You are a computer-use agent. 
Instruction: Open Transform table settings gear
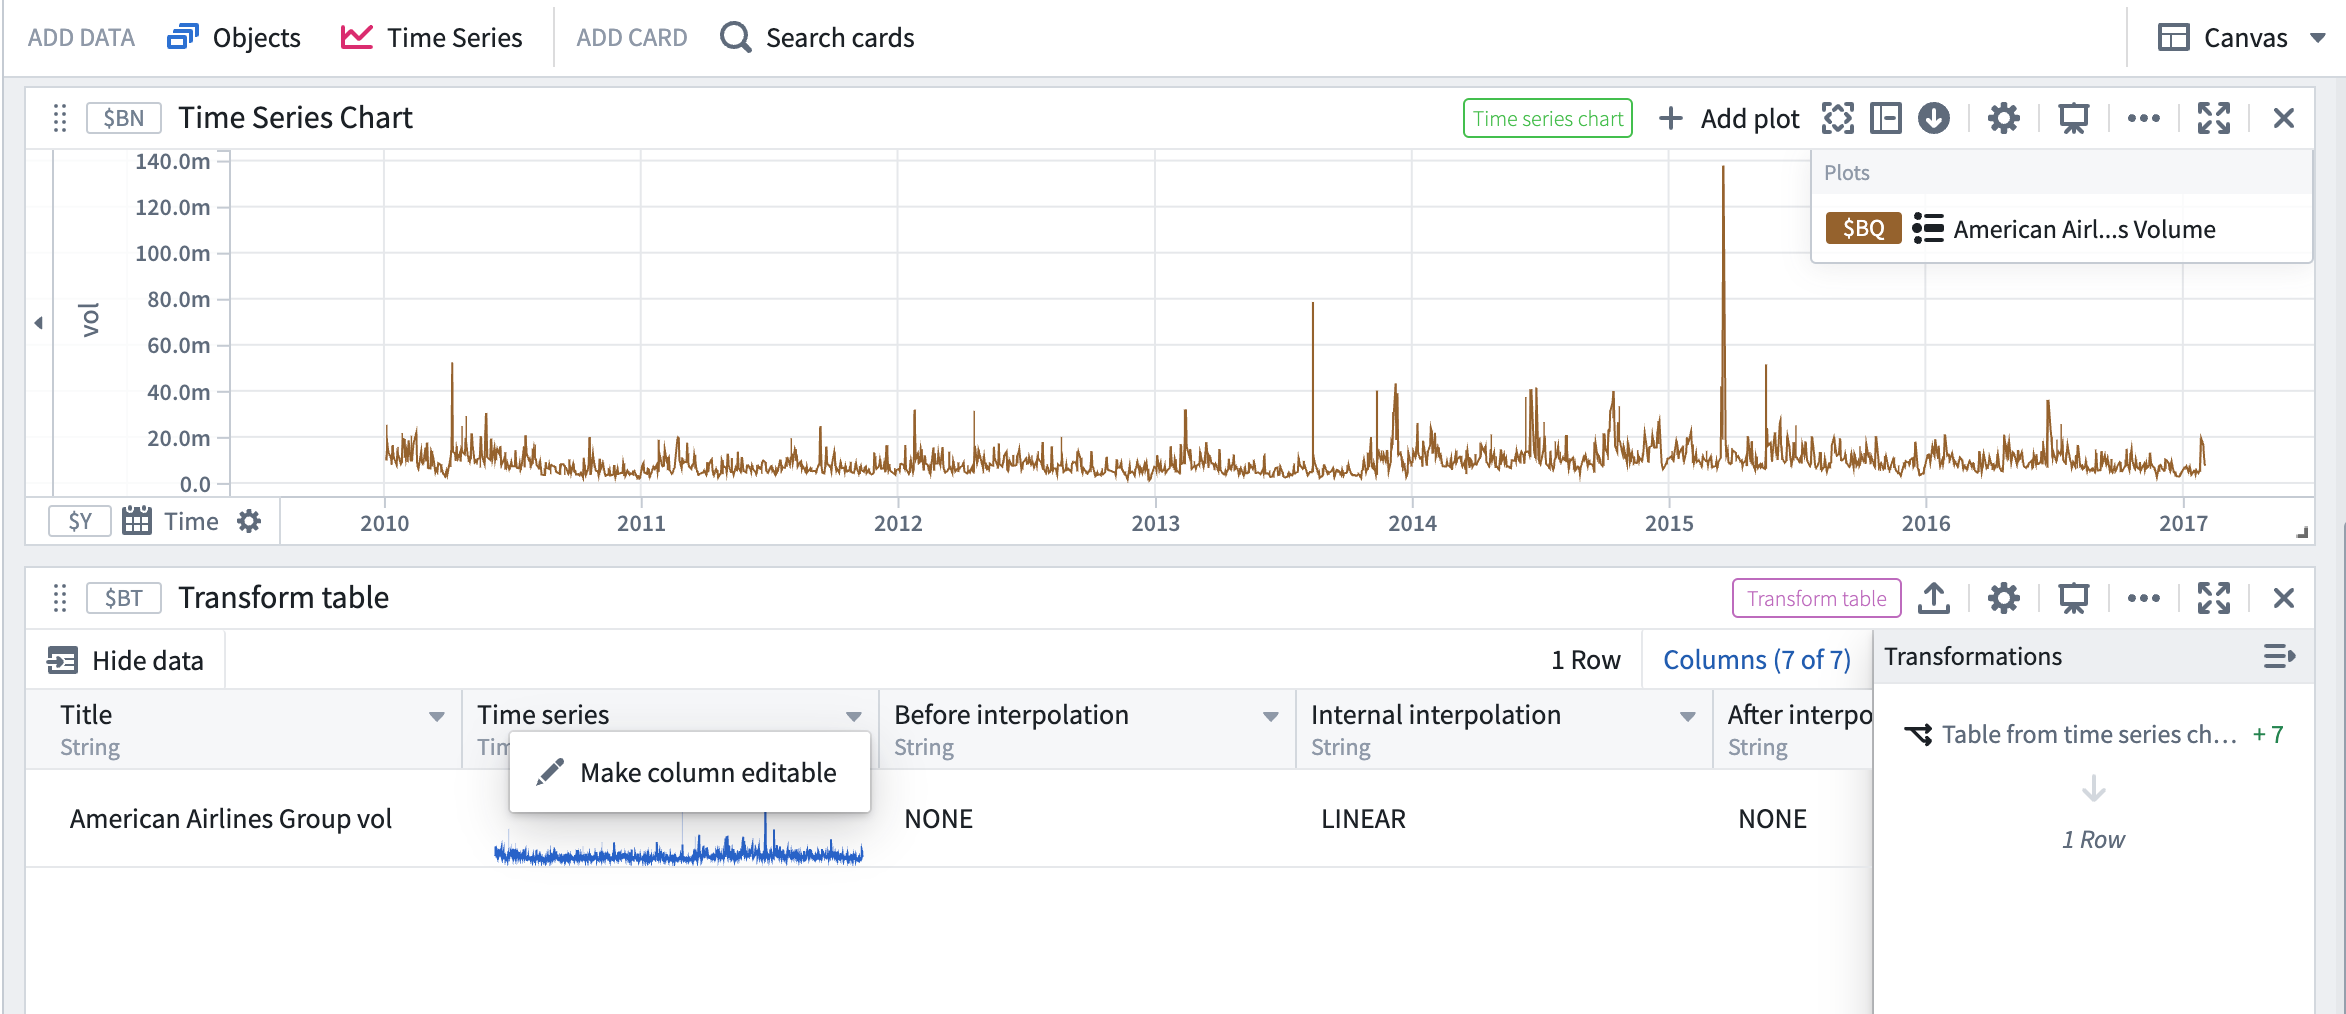click(x=2003, y=598)
